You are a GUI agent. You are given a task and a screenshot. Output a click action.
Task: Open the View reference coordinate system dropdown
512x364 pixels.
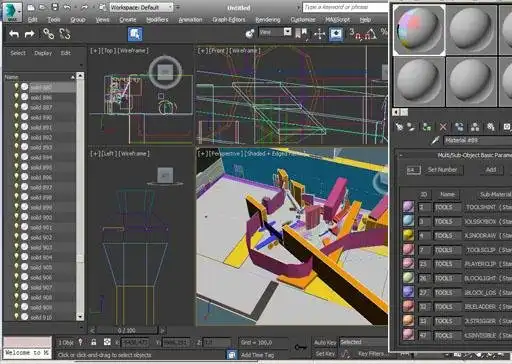coord(275,32)
